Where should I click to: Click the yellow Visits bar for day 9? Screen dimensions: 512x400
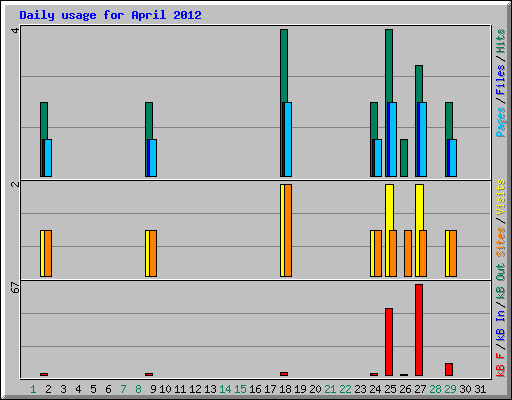click(x=147, y=253)
